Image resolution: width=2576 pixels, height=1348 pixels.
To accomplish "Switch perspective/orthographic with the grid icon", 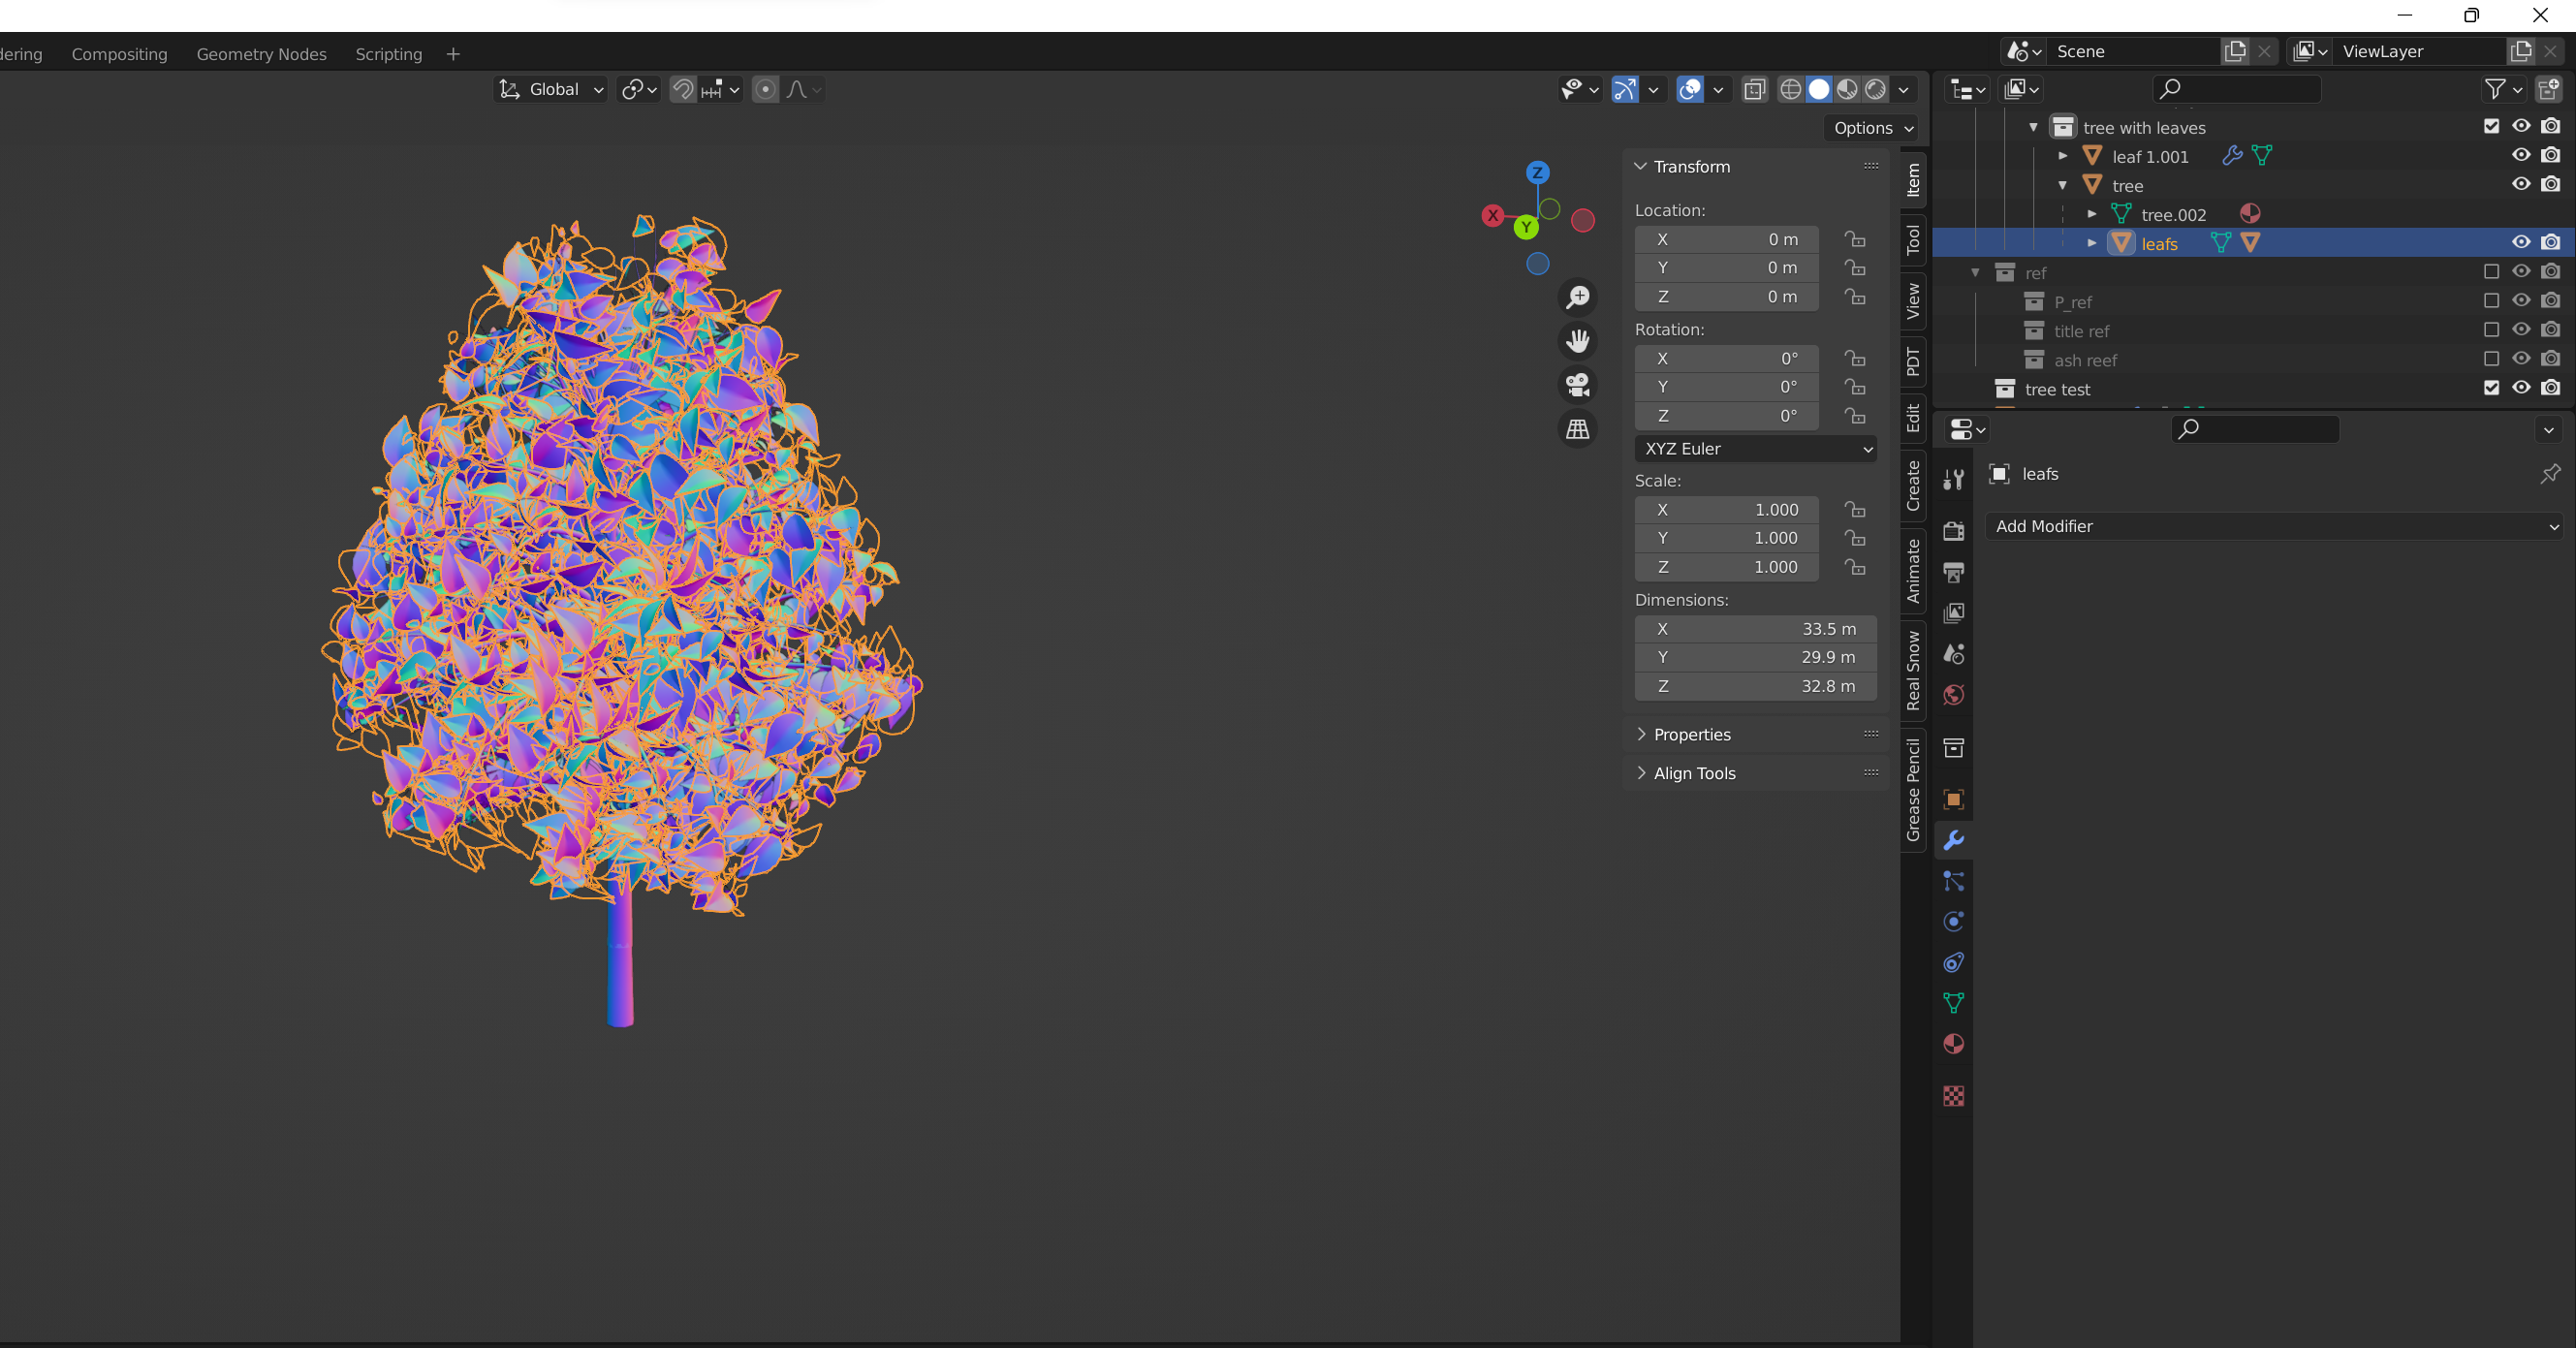I will click(x=1578, y=429).
